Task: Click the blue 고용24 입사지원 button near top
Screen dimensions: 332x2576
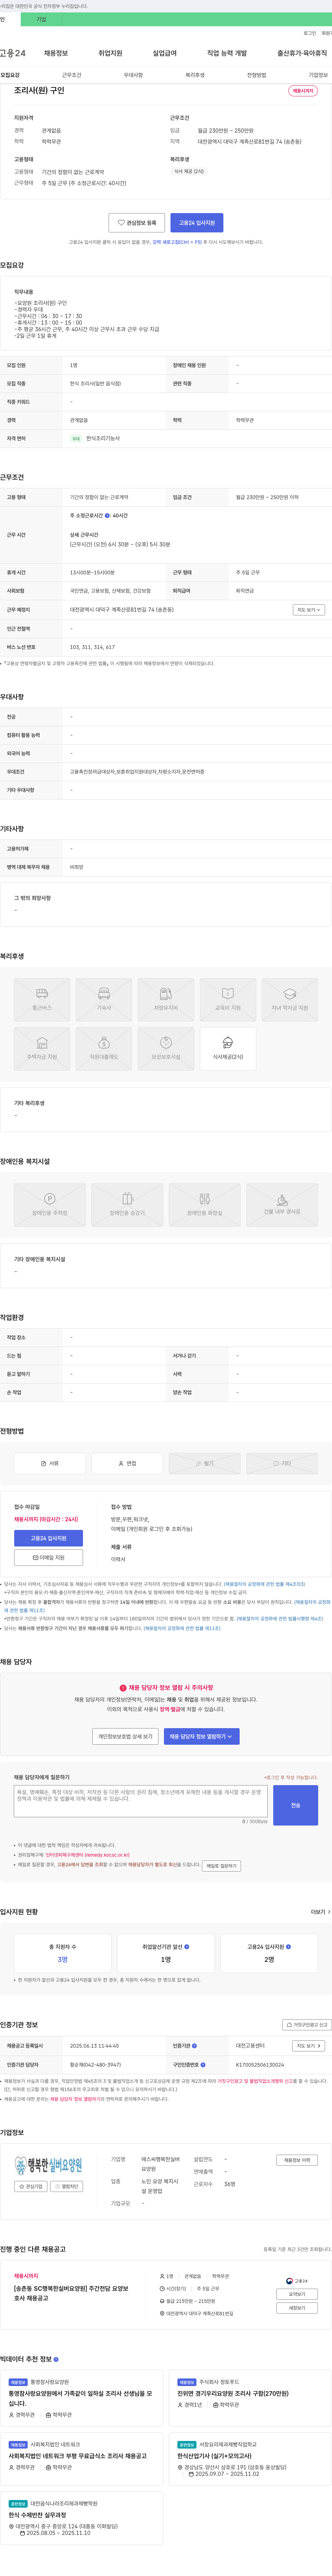Action: 197,223
